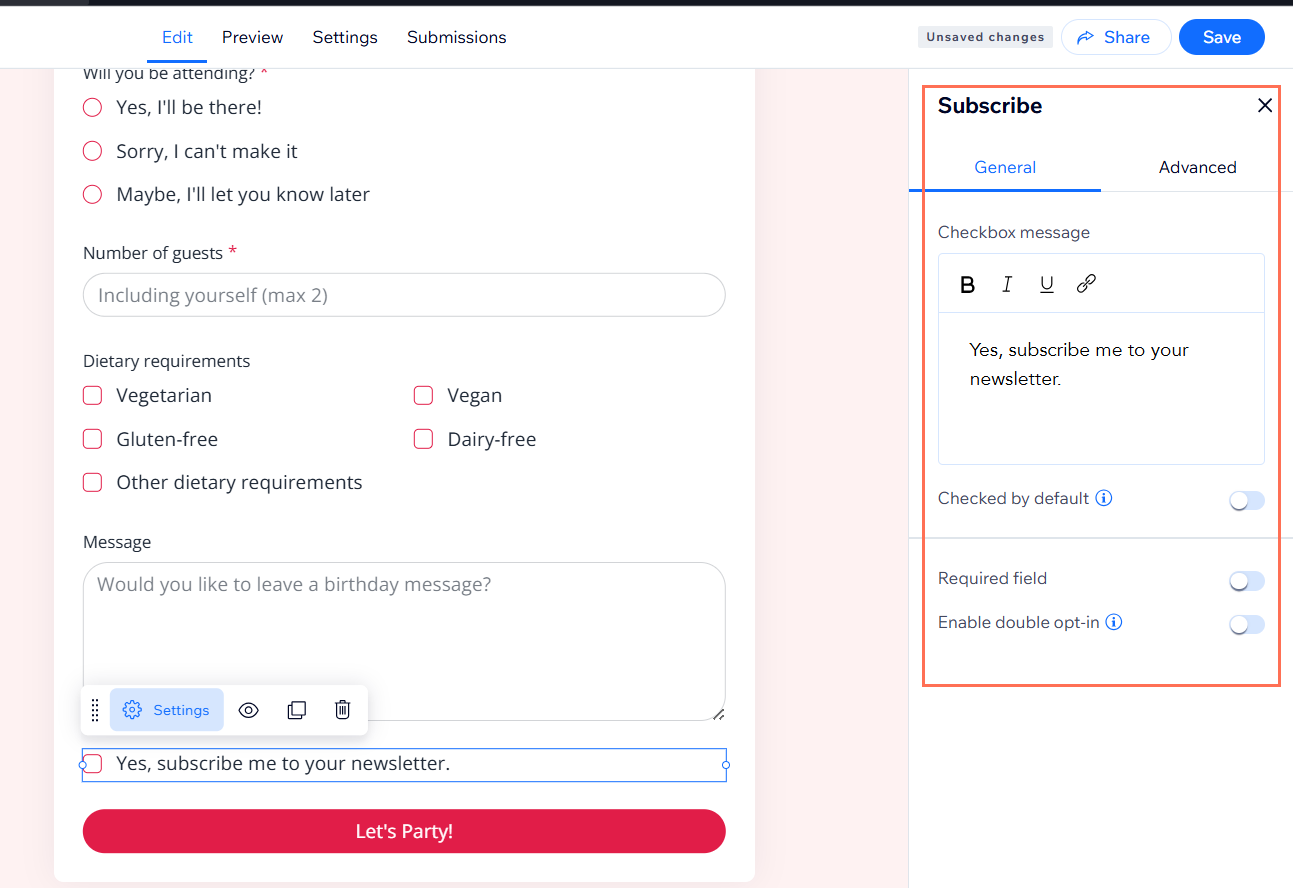Click info icon beside Enable double opt-in
Viewport: 1293px width, 888px height.
(1114, 622)
